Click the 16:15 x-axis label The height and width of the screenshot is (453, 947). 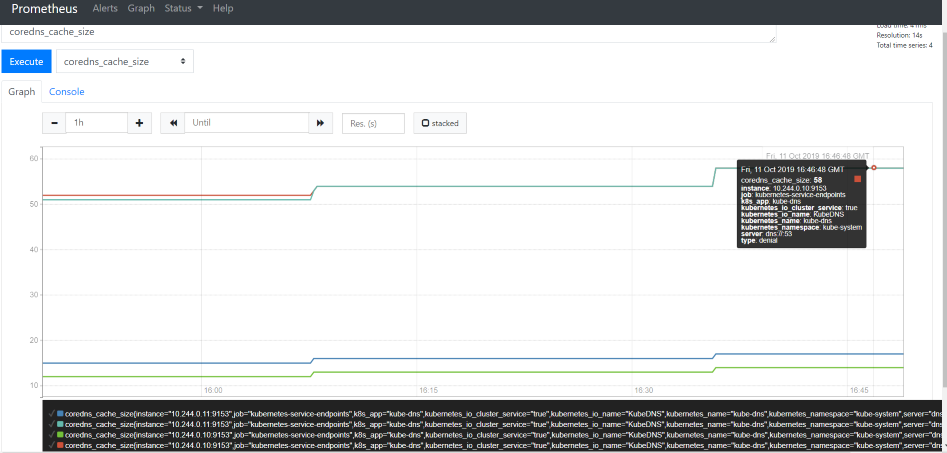coord(428,391)
